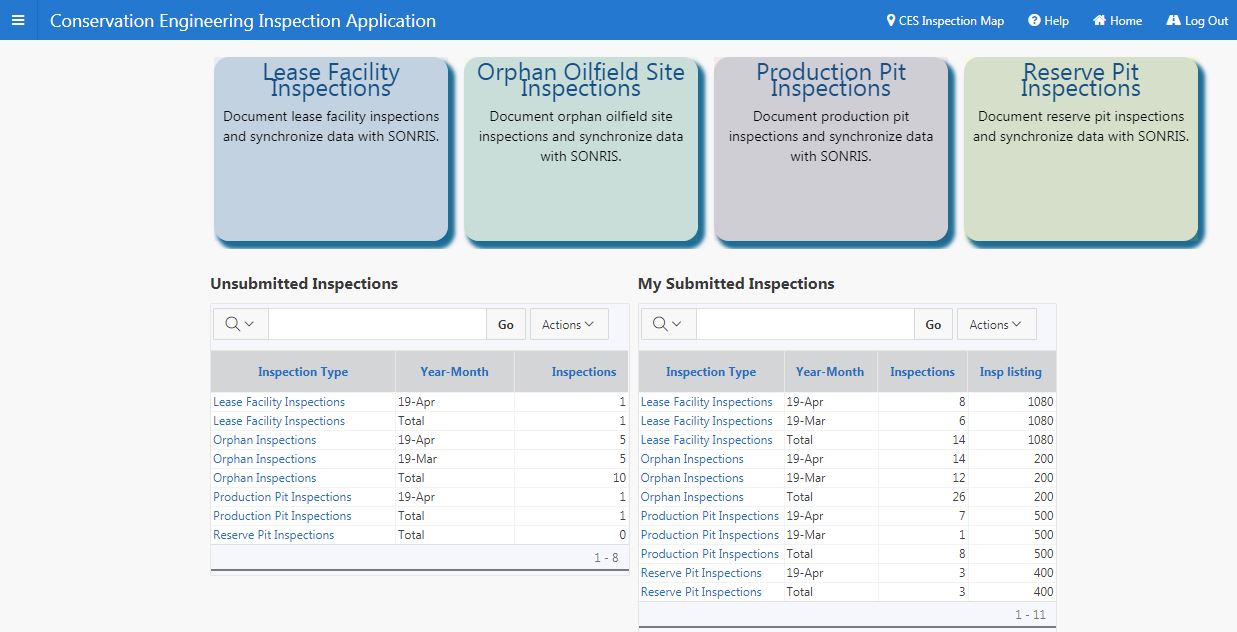Click the Unsubmitted Inspections search field
Viewport: 1237px width, 632px height.
(377, 324)
